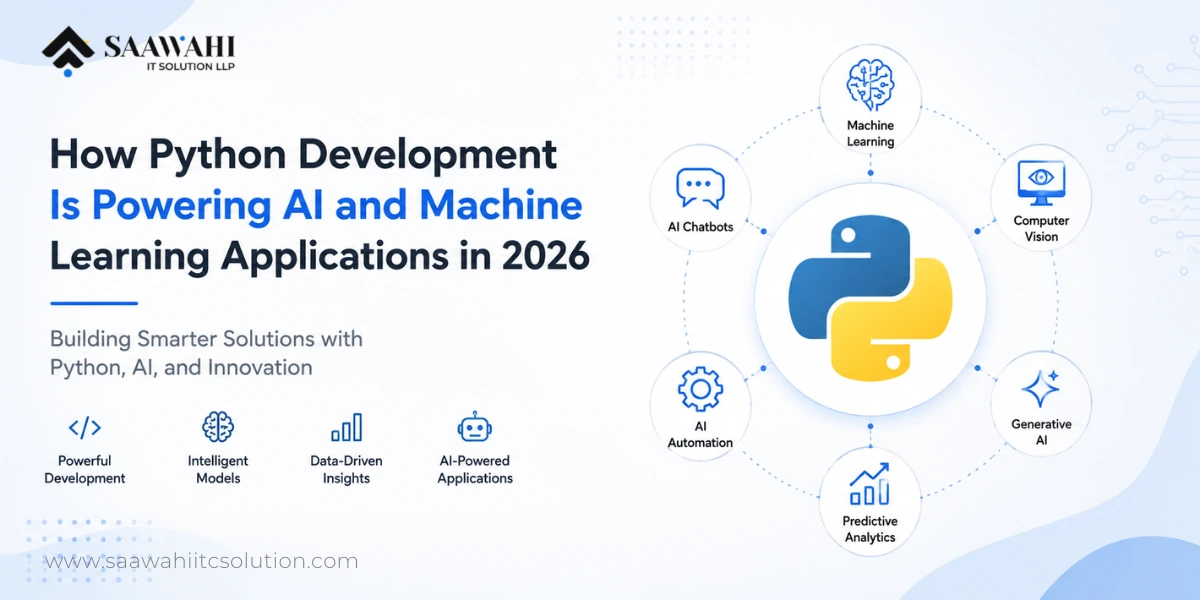Viewport: 1200px width, 600px height.
Task: Click the "AI-Powered Applications" label
Action: [x=475, y=470]
